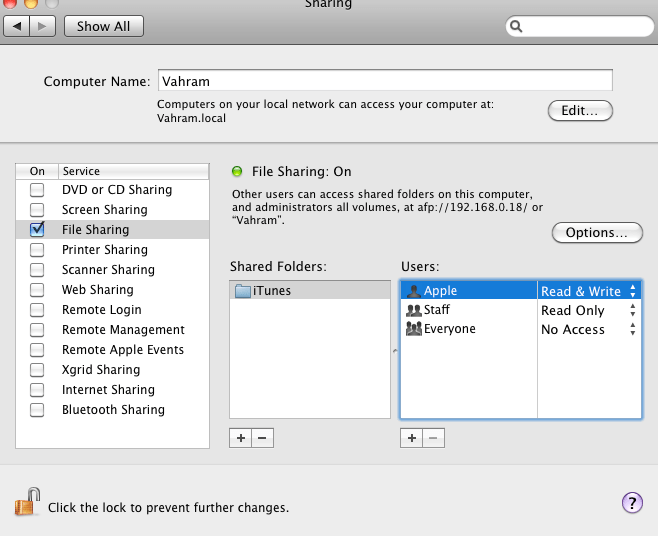Image resolution: width=658 pixels, height=536 pixels.
Task: Open Apple's Read & Write permission dropdown
Action: coord(589,291)
